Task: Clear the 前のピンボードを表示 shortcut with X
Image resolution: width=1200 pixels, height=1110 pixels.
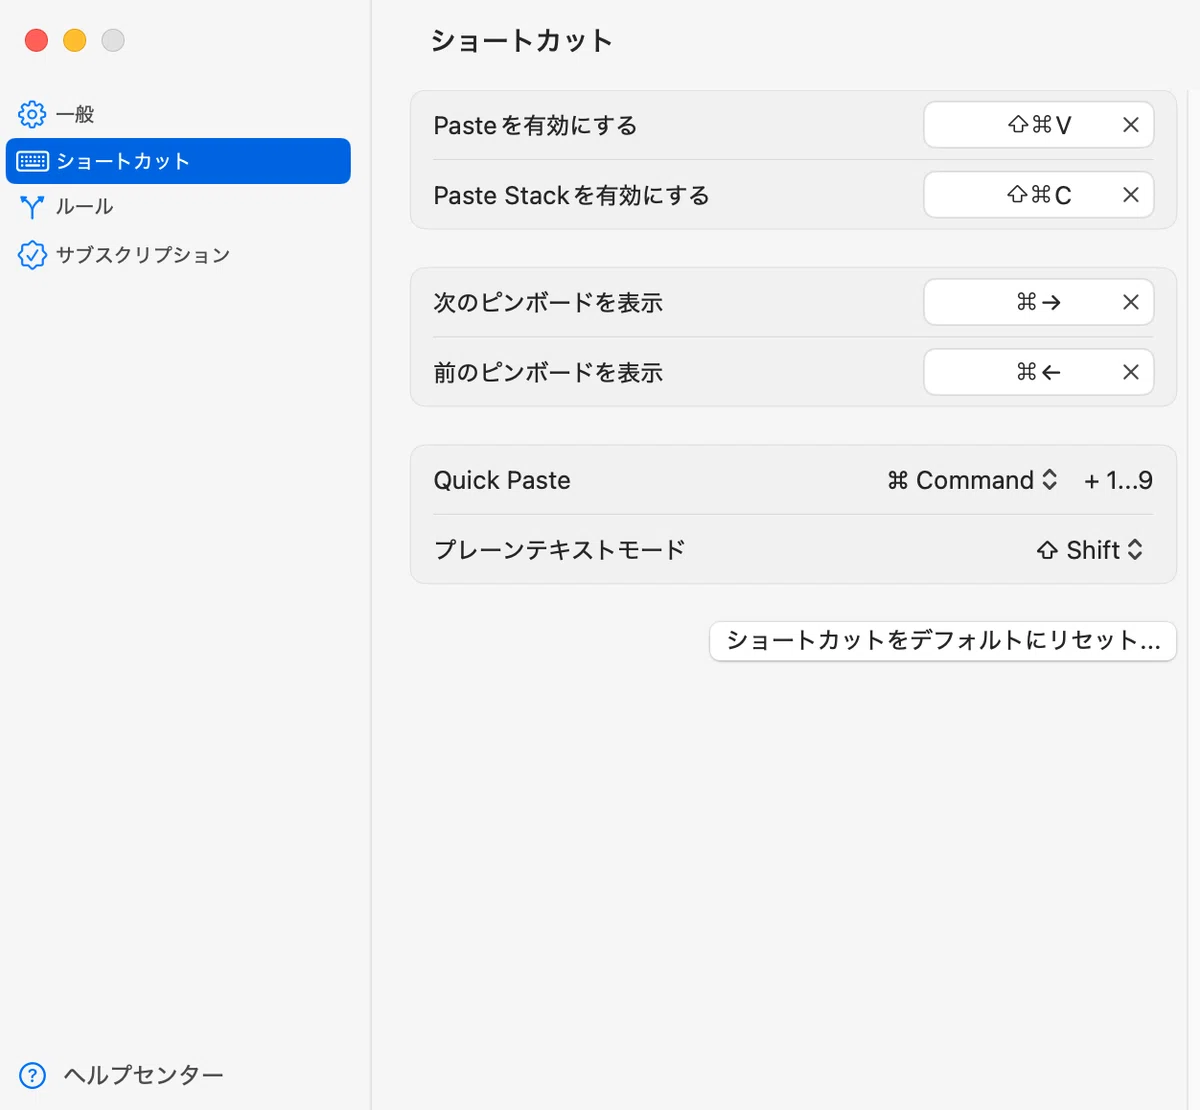Action: click(x=1131, y=372)
